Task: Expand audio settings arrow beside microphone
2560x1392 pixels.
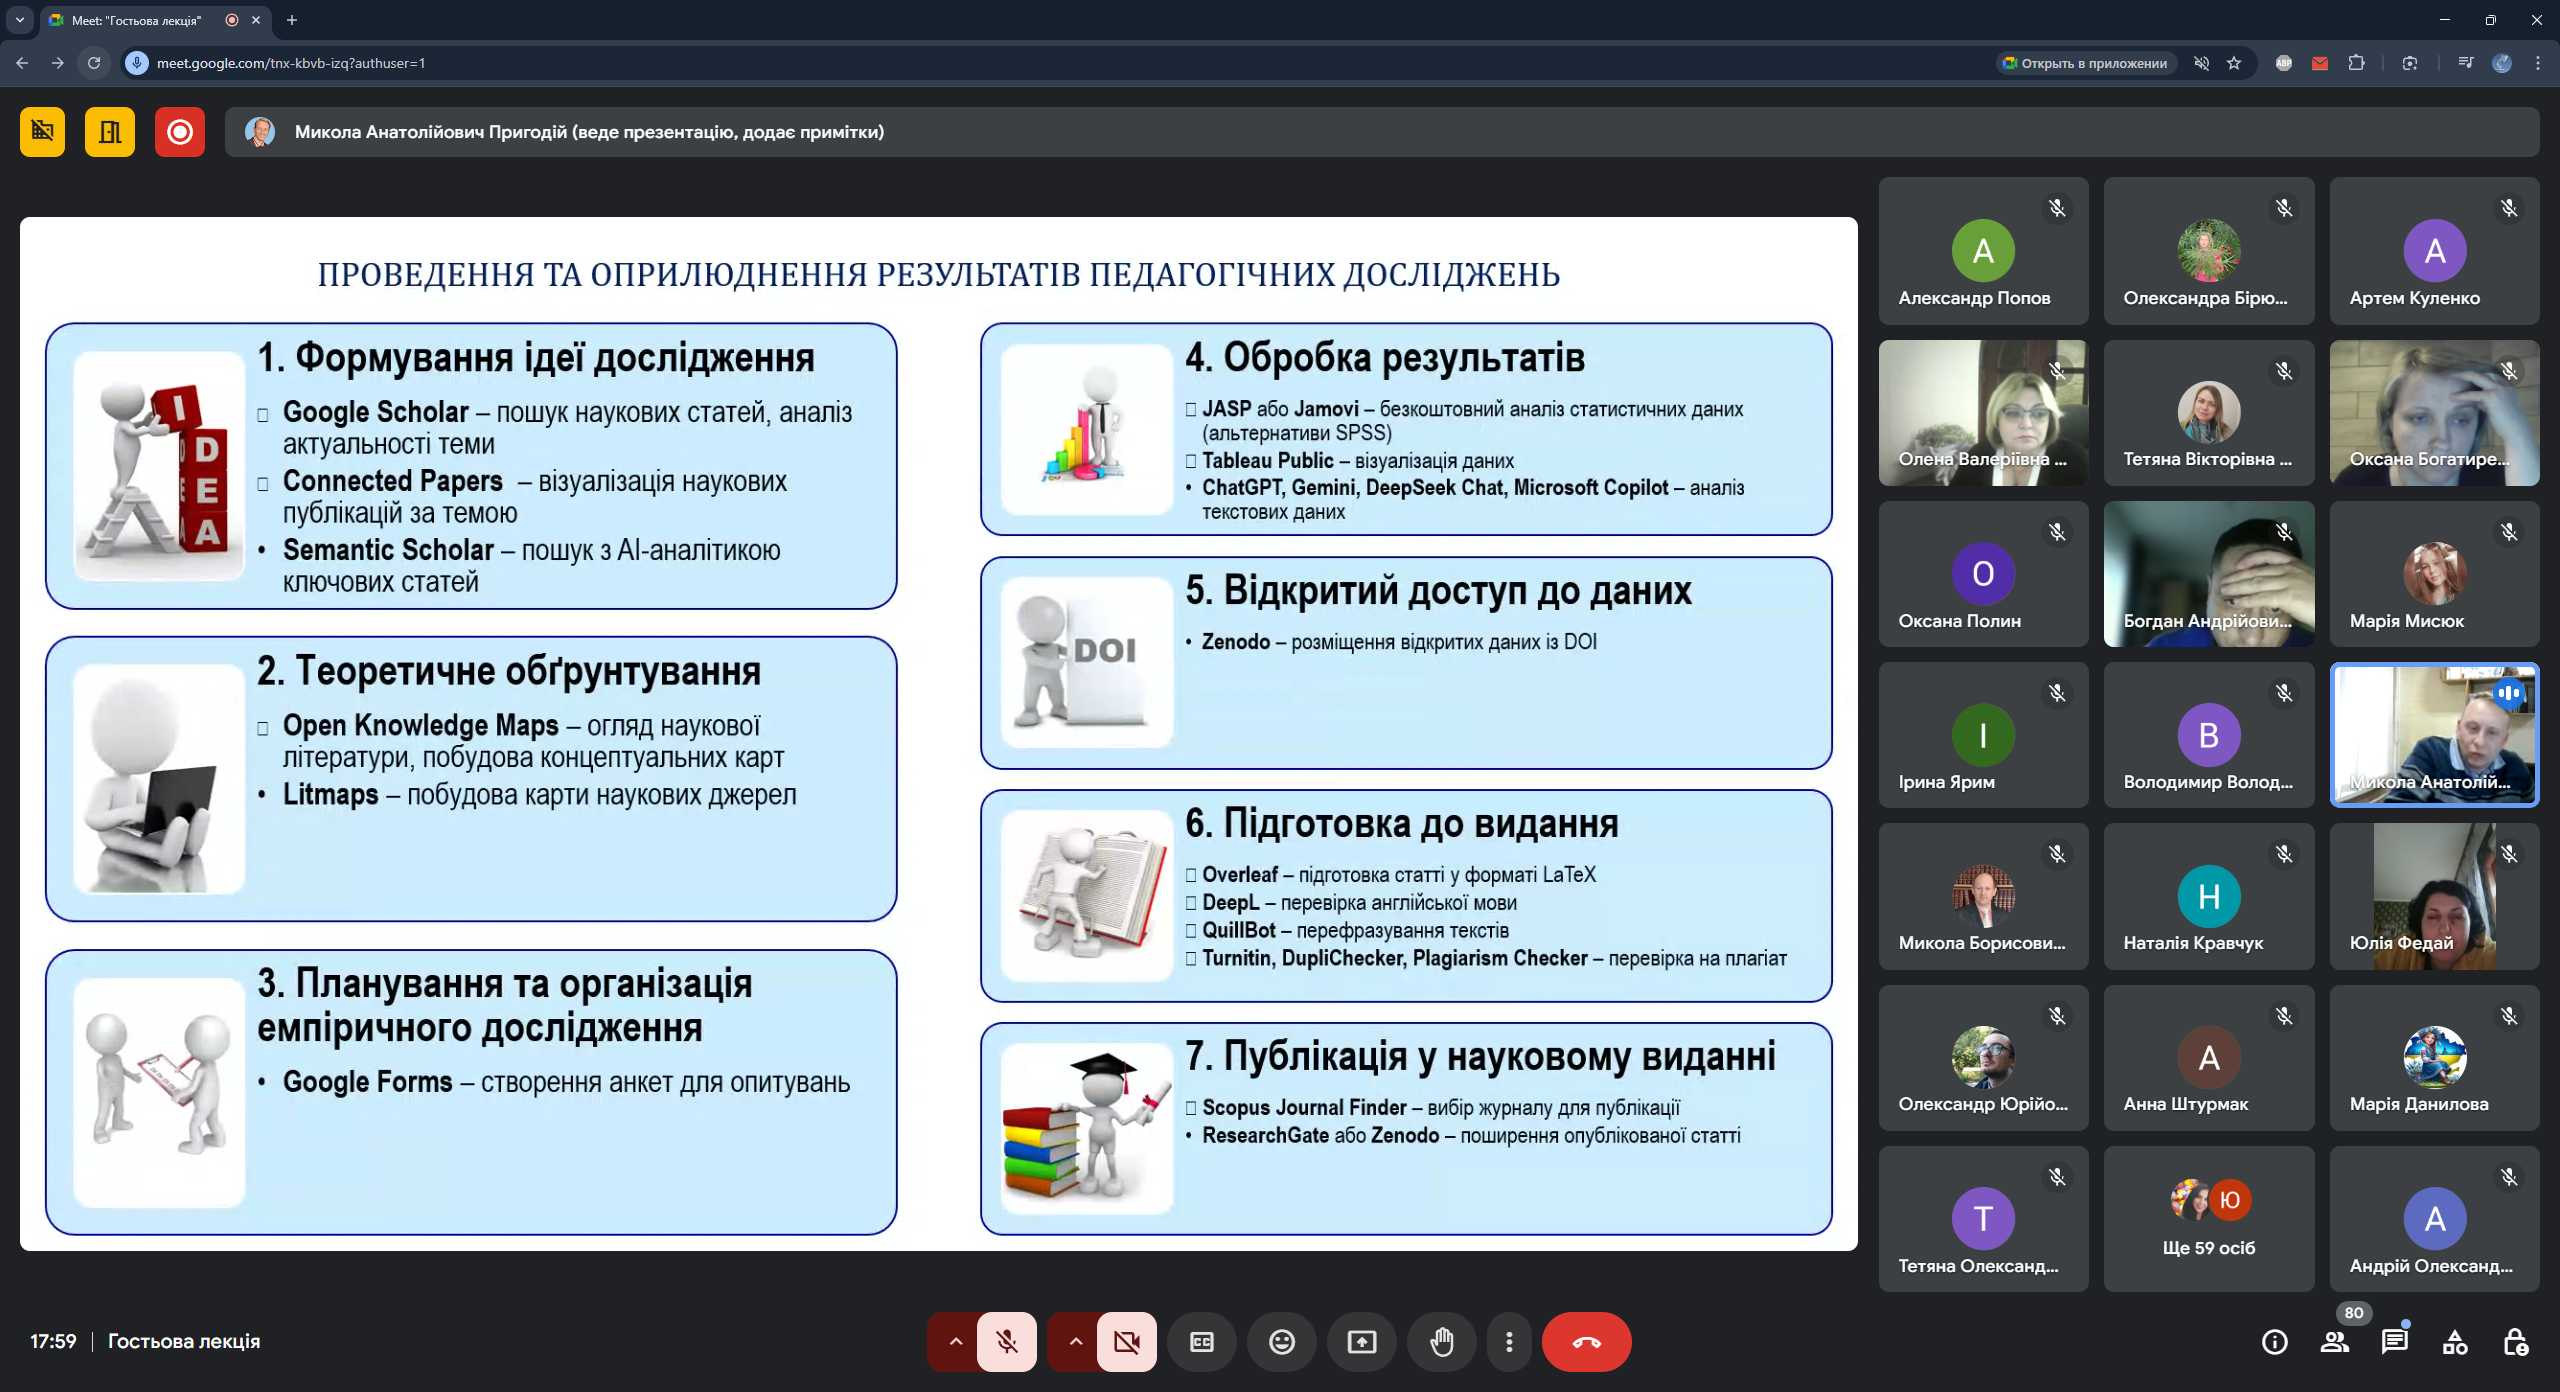Action: (x=955, y=1341)
